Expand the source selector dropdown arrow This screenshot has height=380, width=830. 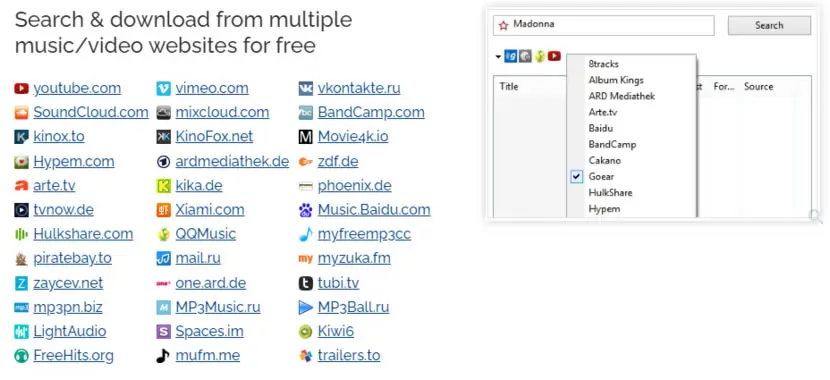point(498,56)
